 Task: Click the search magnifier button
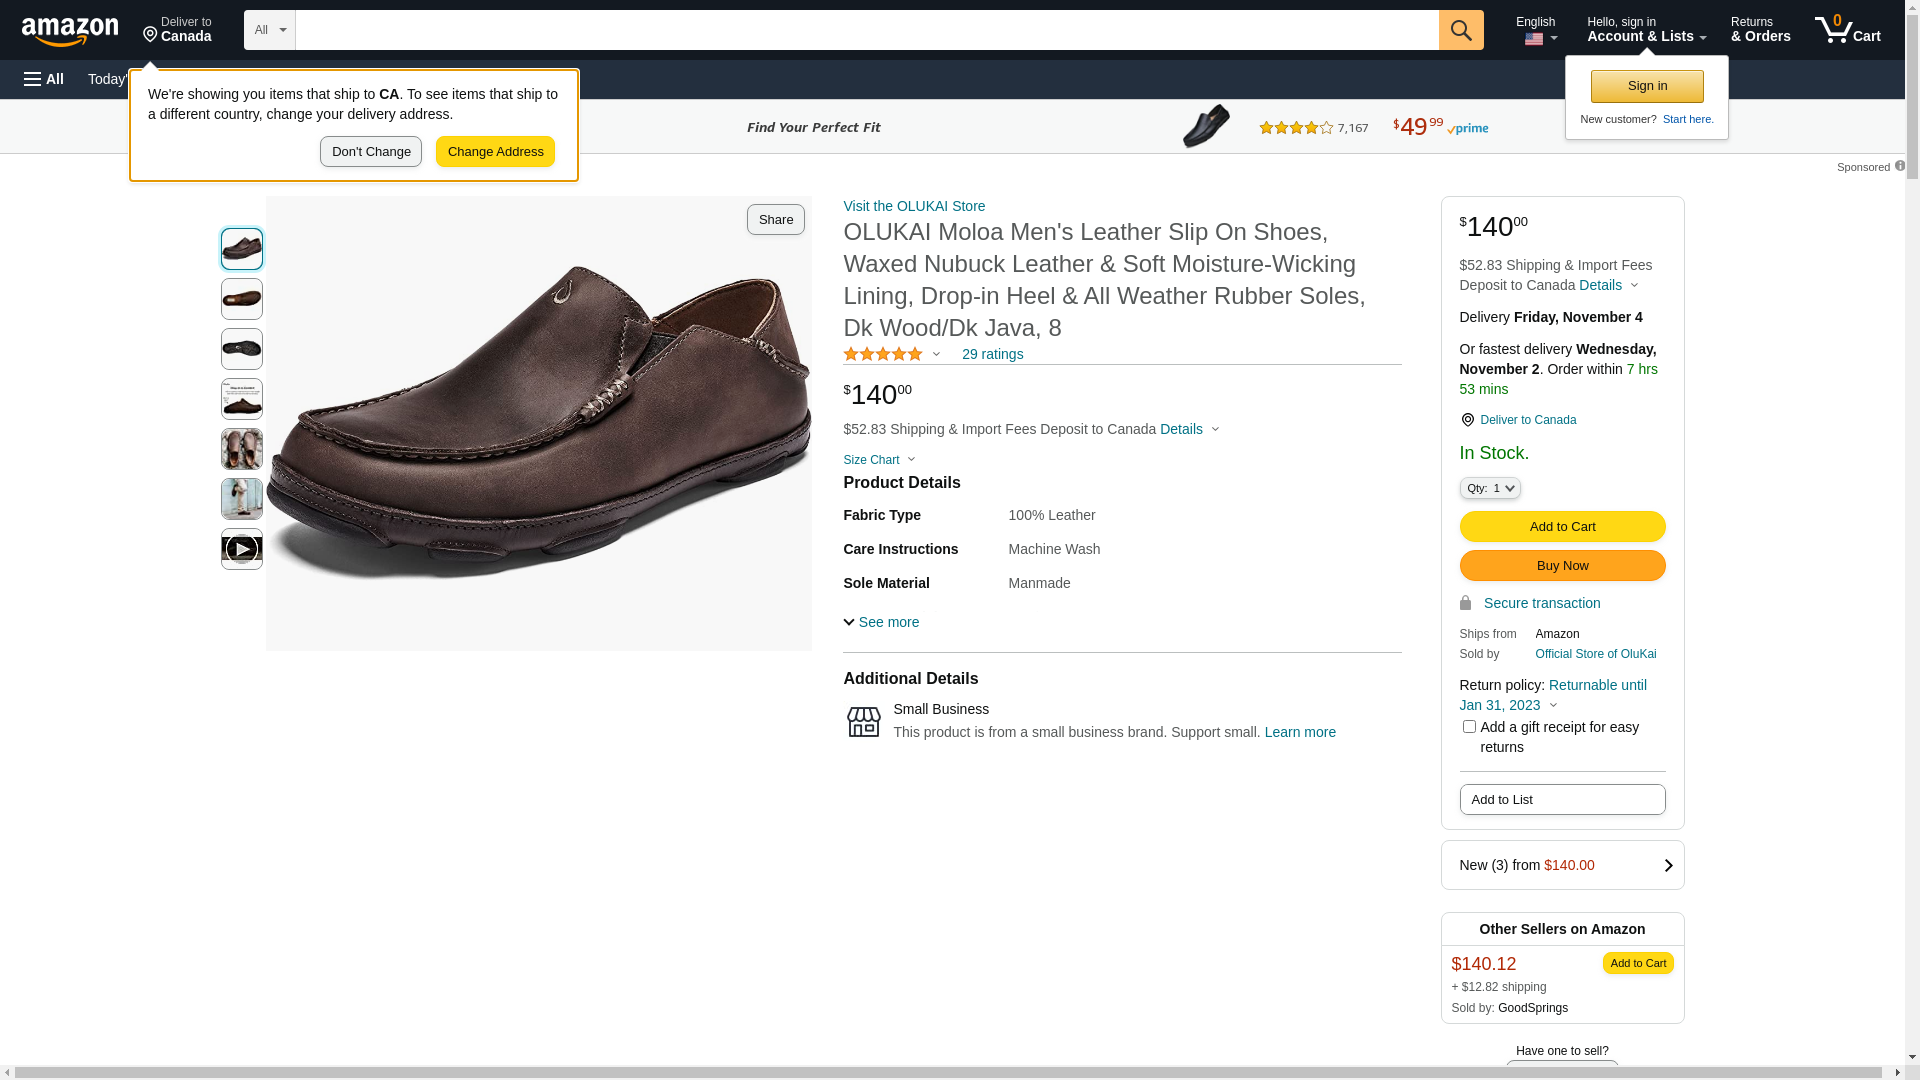(1461, 30)
